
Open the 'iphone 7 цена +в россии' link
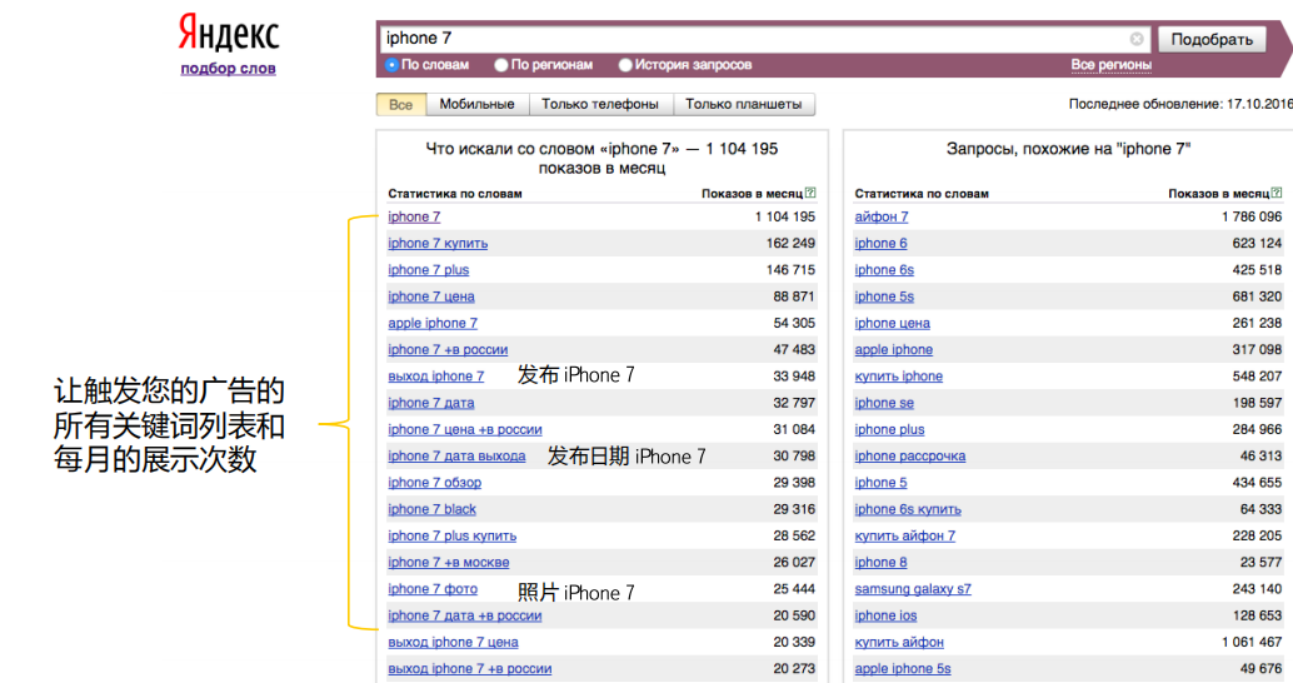pyautogui.click(x=465, y=430)
